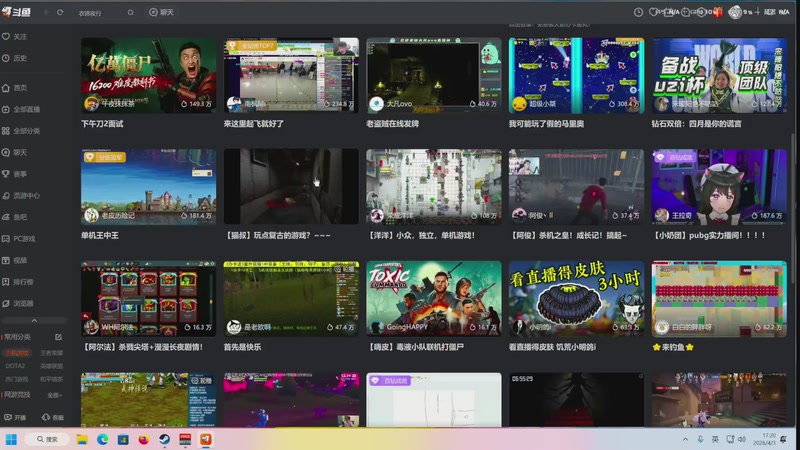
Task: Open the Toxic Commando stream thumbnail
Action: tap(434, 298)
